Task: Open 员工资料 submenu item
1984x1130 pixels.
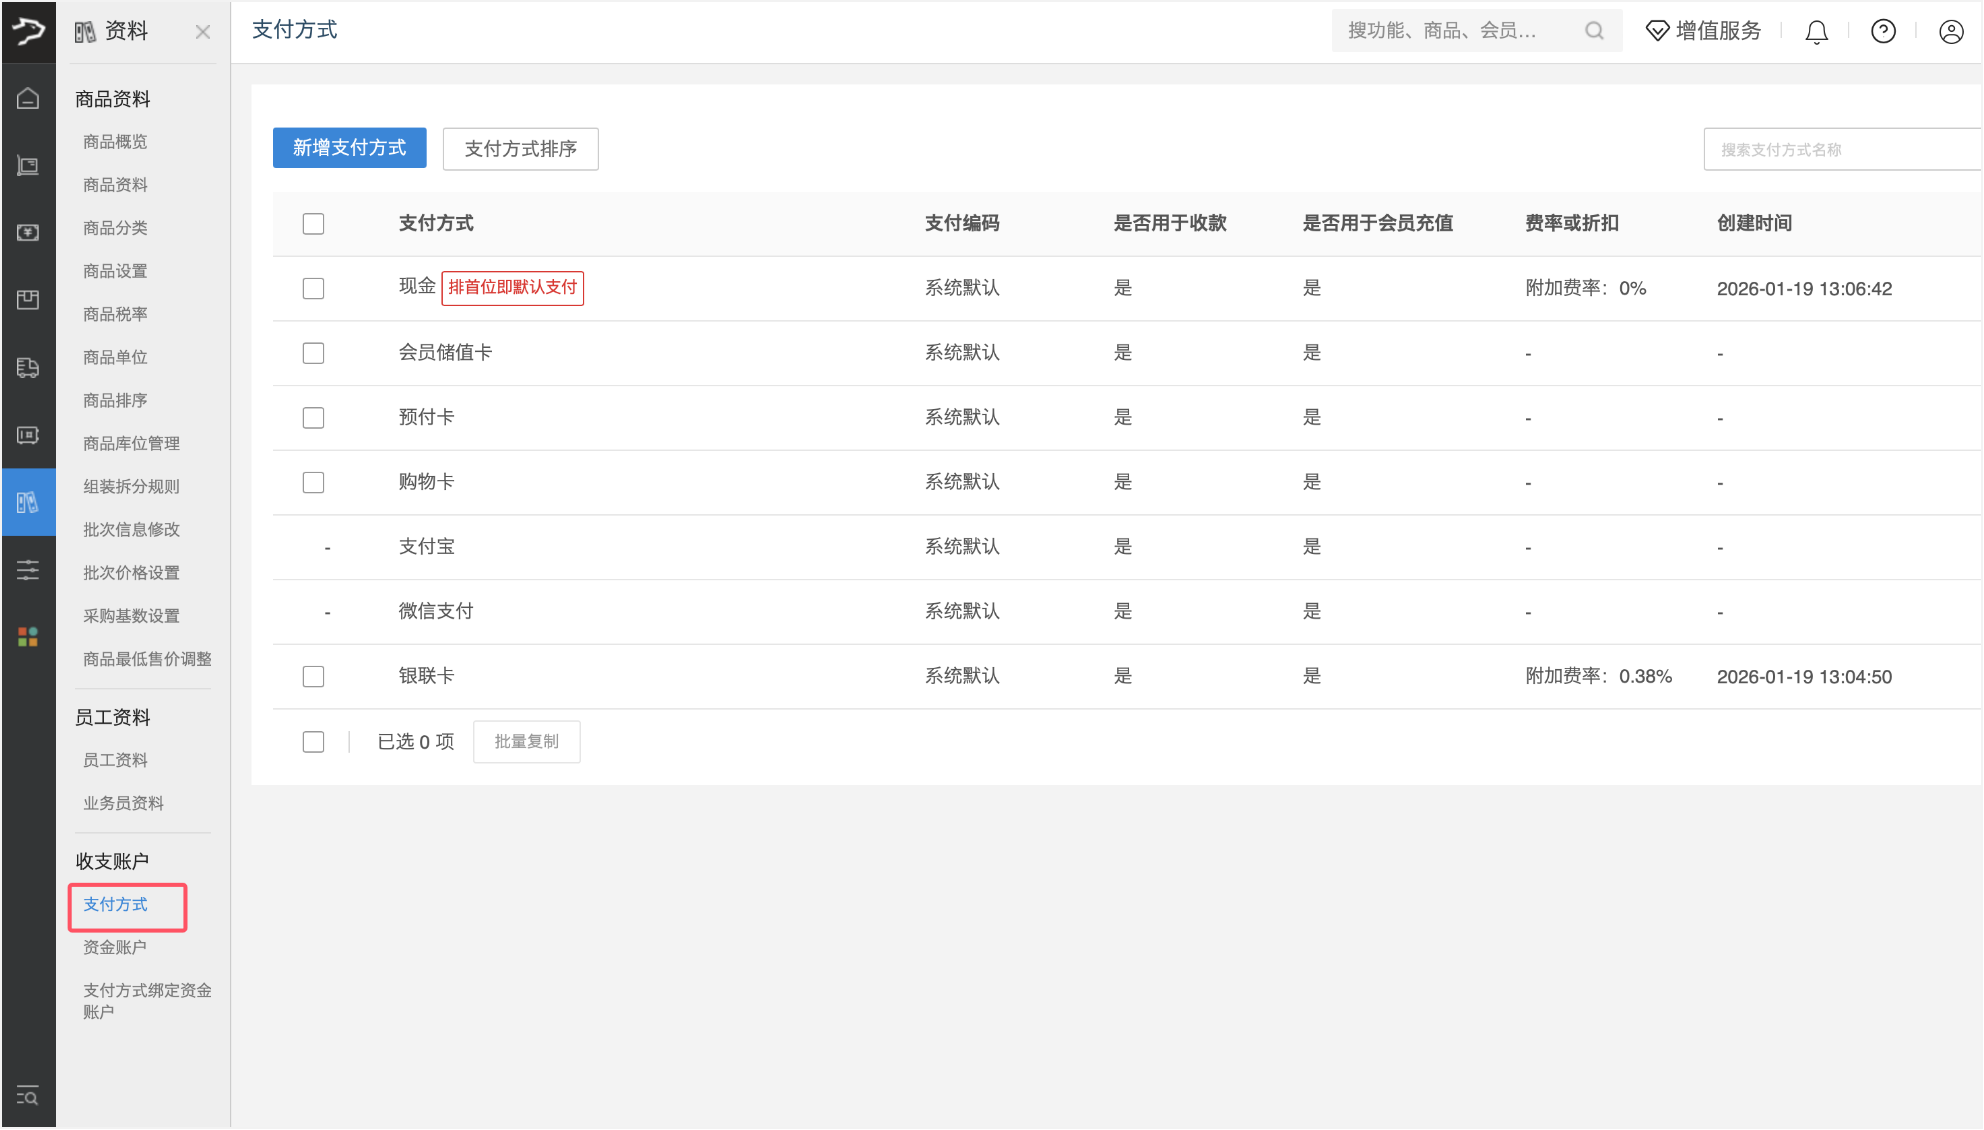Action: (x=115, y=760)
